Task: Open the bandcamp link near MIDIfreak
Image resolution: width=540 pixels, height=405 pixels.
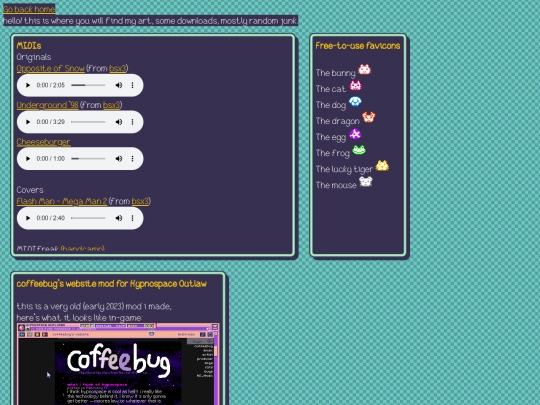Action: click(83, 248)
